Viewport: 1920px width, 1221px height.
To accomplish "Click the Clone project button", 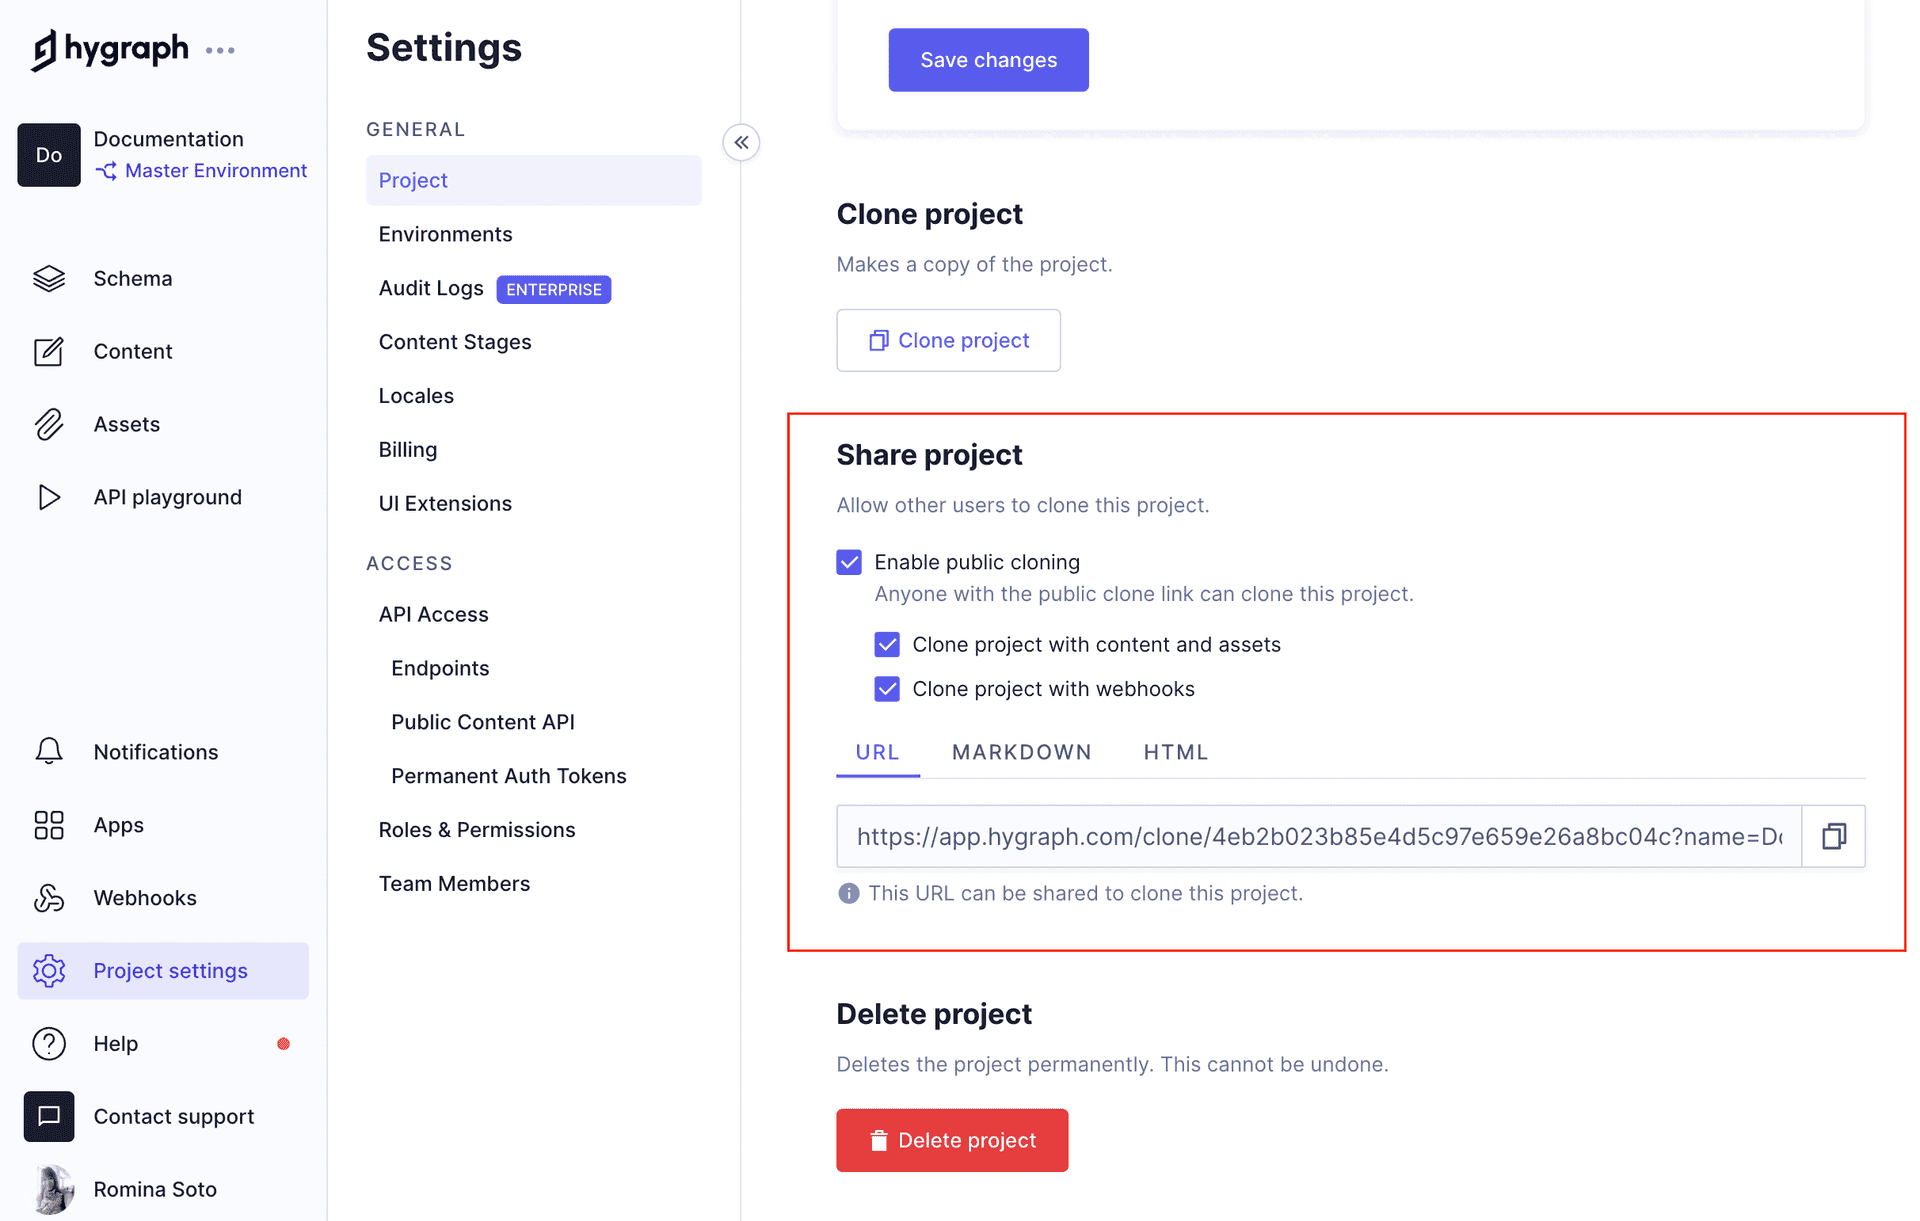I will tap(949, 338).
